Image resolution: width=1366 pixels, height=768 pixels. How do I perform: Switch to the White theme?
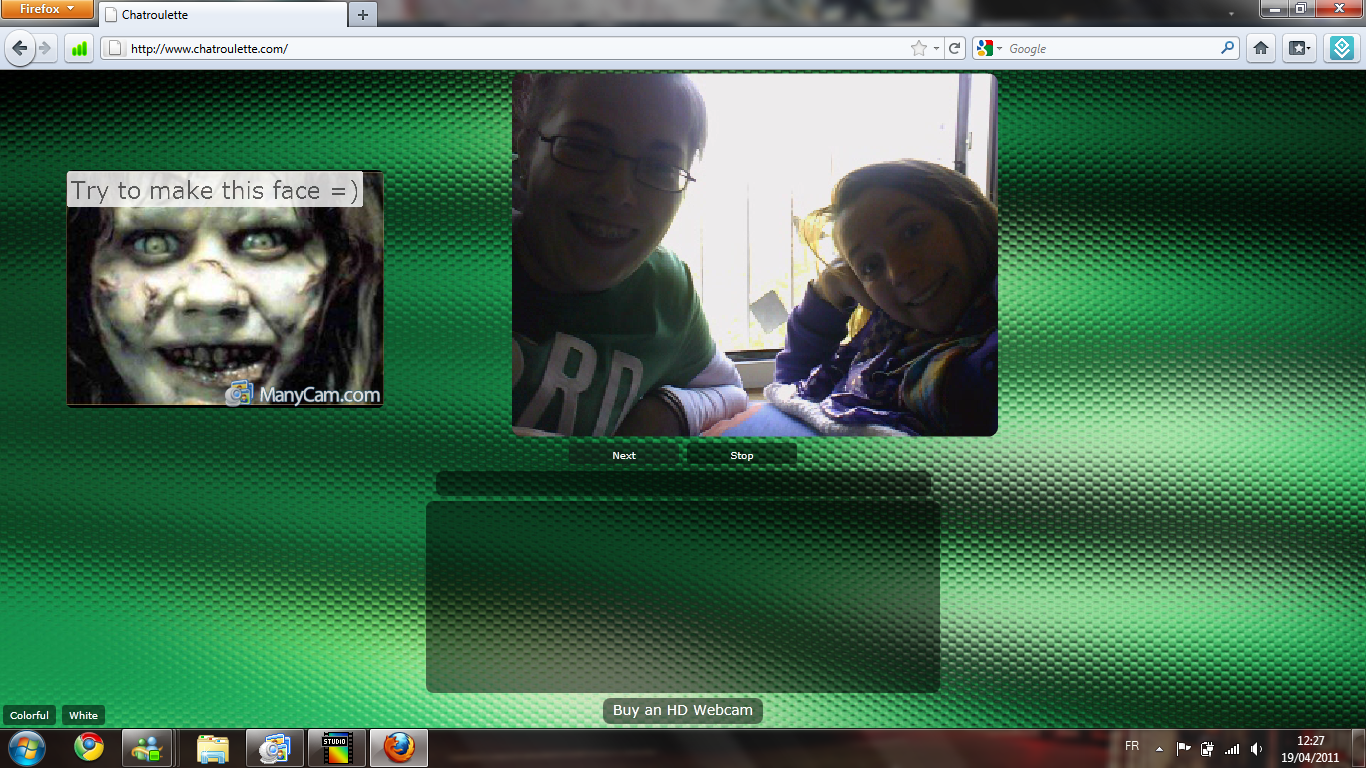click(83, 715)
